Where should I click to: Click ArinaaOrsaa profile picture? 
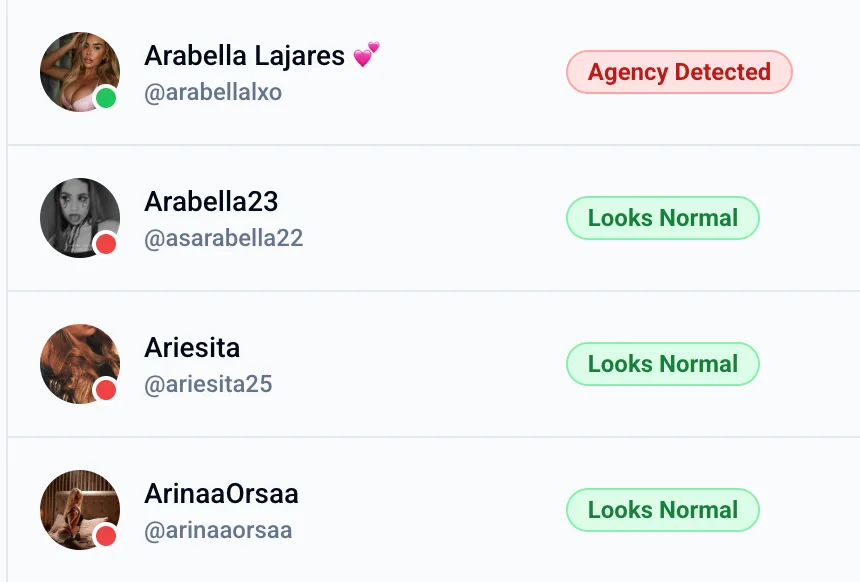coord(80,510)
